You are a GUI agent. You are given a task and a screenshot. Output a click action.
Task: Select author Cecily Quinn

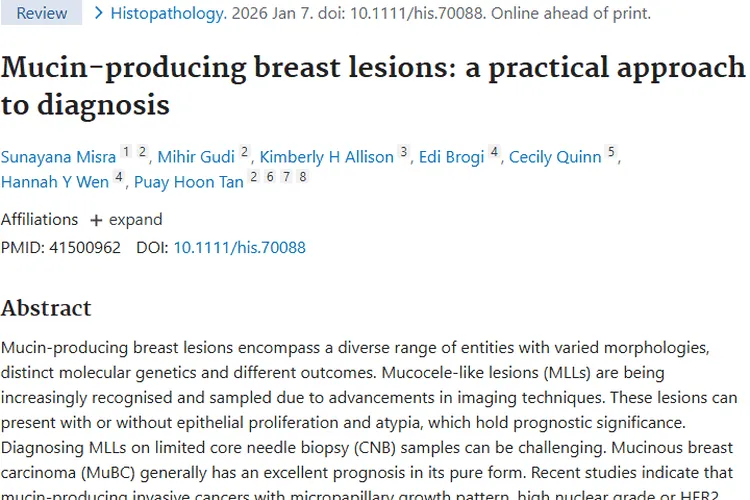point(555,156)
